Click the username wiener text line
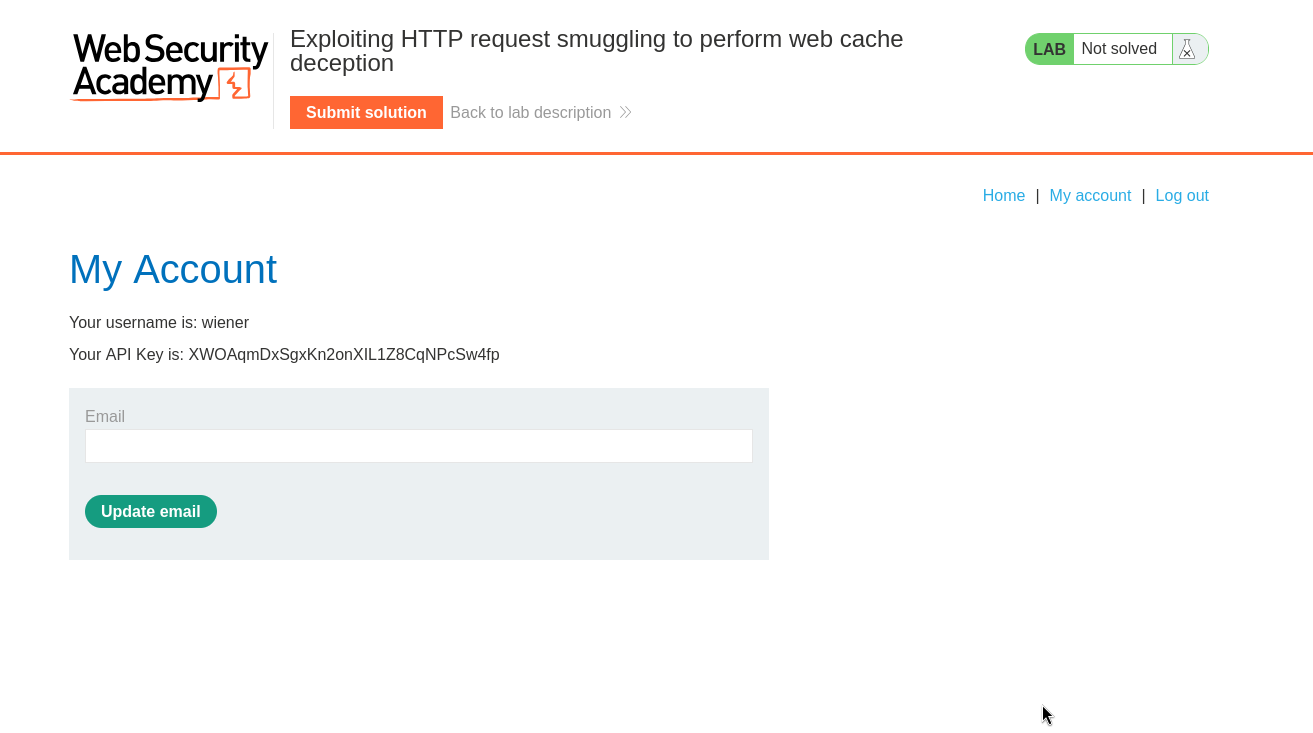This screenshot has height=733, width=1313. [159, 322]
